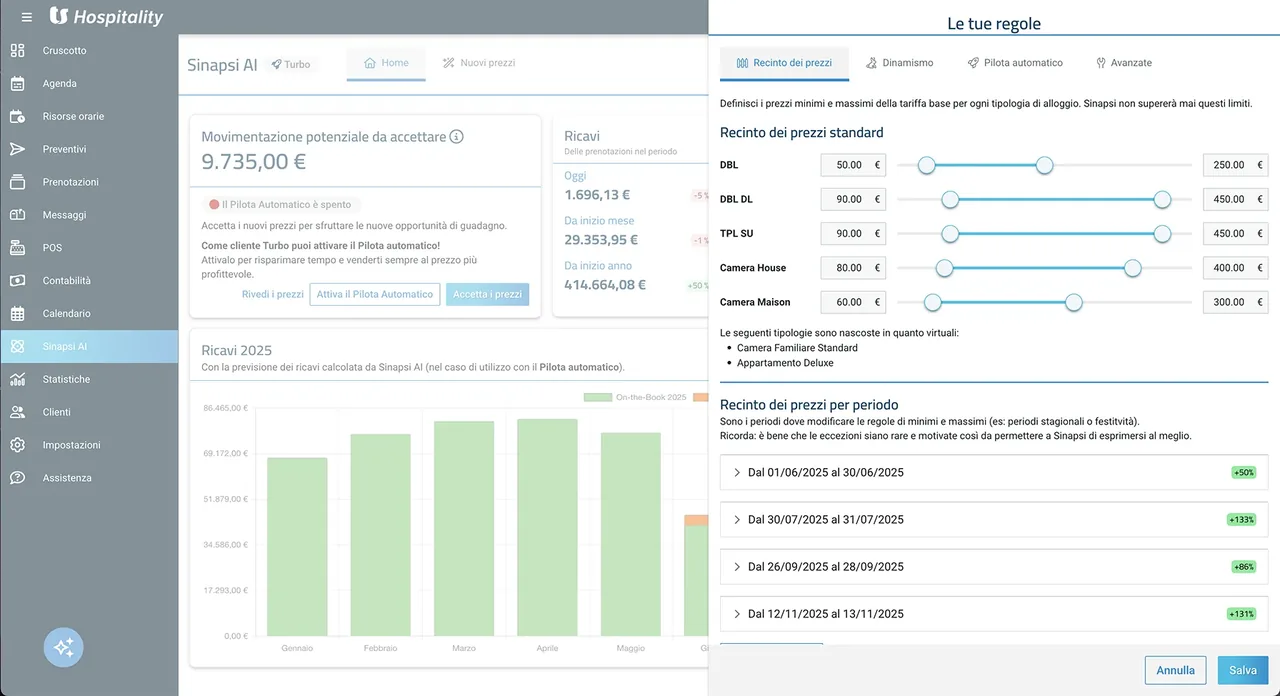
Task: Click the Cruscotto dashboard icon
Action: click(x=17, y=50)
